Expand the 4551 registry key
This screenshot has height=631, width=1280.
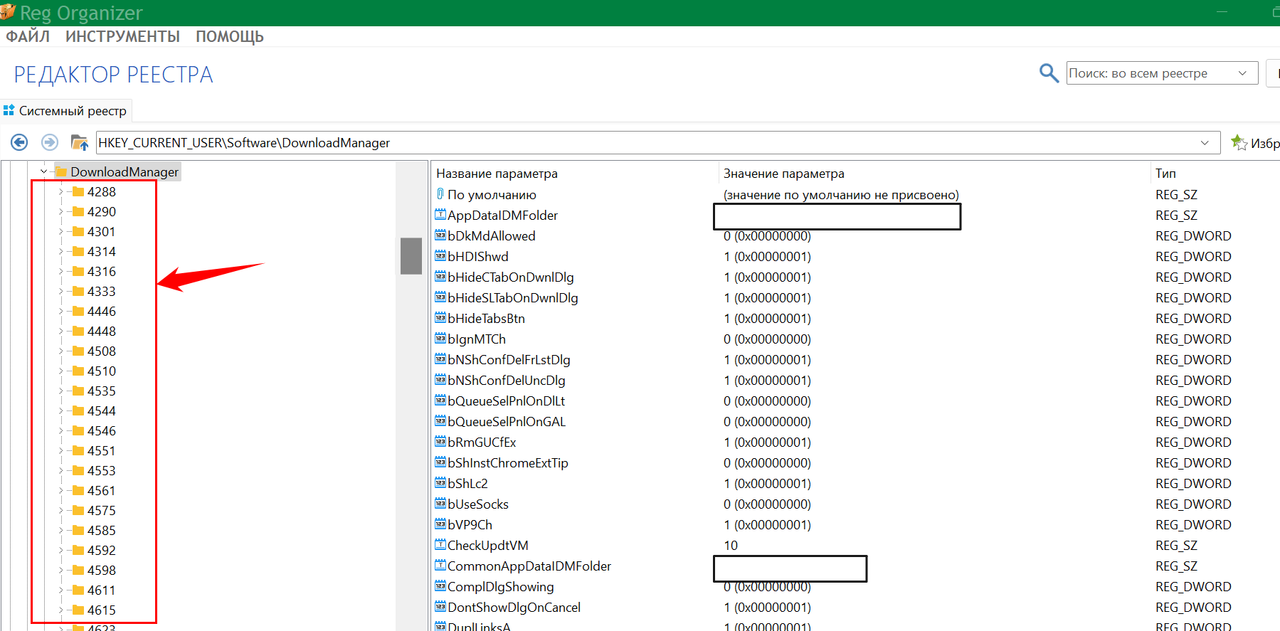[x=61, y=451]
